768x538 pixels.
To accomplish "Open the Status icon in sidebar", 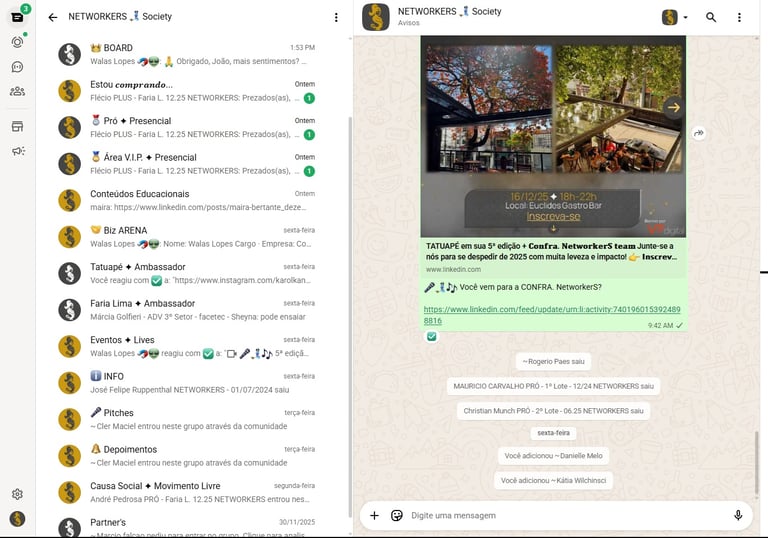I will (x=17, y=42).
